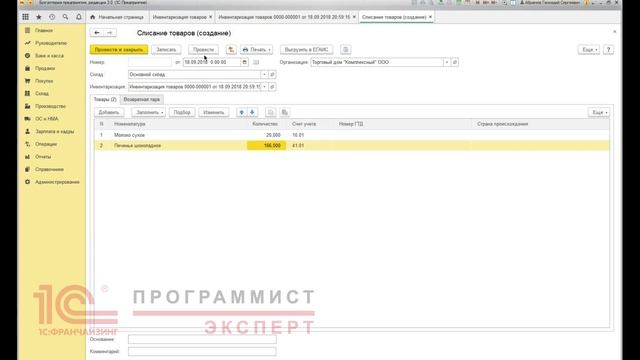Open Справочники section in sidebar
Viewport: 640px width, 360px height.
pos(49,169)
